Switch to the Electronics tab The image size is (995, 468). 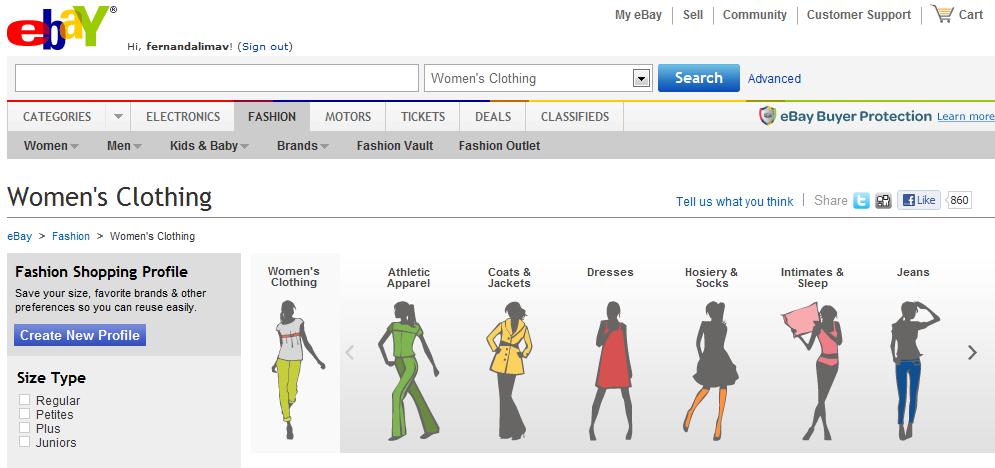(183, 117)
